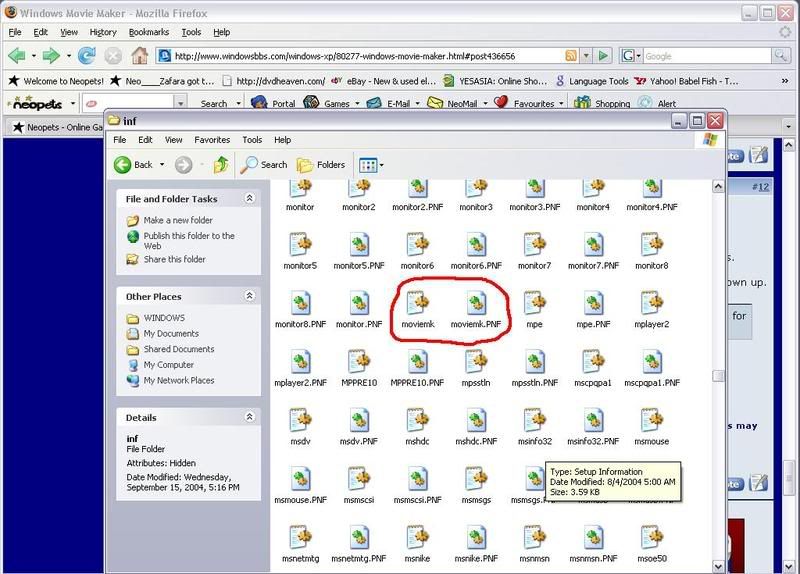The image size is (800, 574).
Task: Select the mpe.PNF file
Action: [x=593, y=309]
